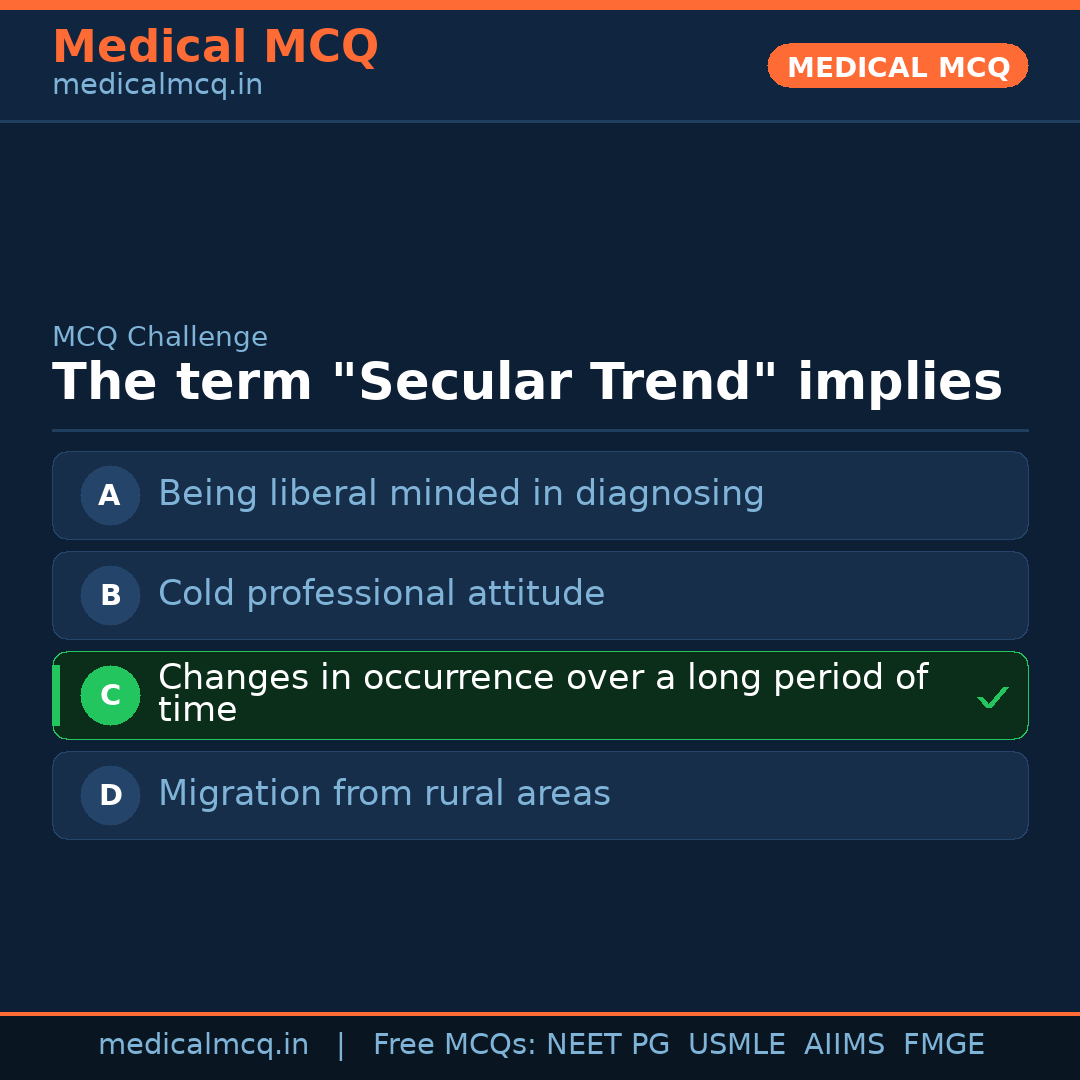Open the medicalmcq.in link in the footer
The width and height of the screenshot is (1080, 1080).
(x=203, y=1045)
